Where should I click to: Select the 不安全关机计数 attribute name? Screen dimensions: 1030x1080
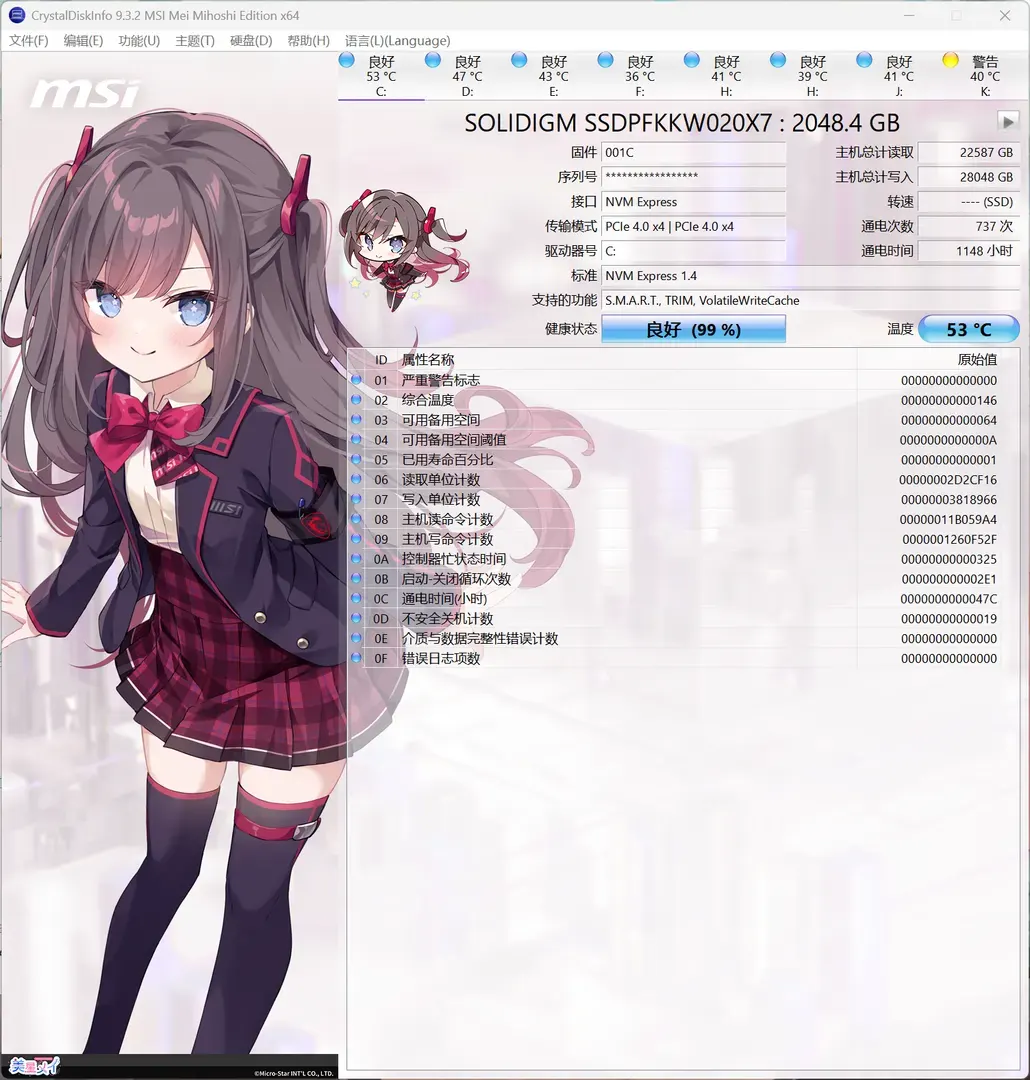pos(448,619)
